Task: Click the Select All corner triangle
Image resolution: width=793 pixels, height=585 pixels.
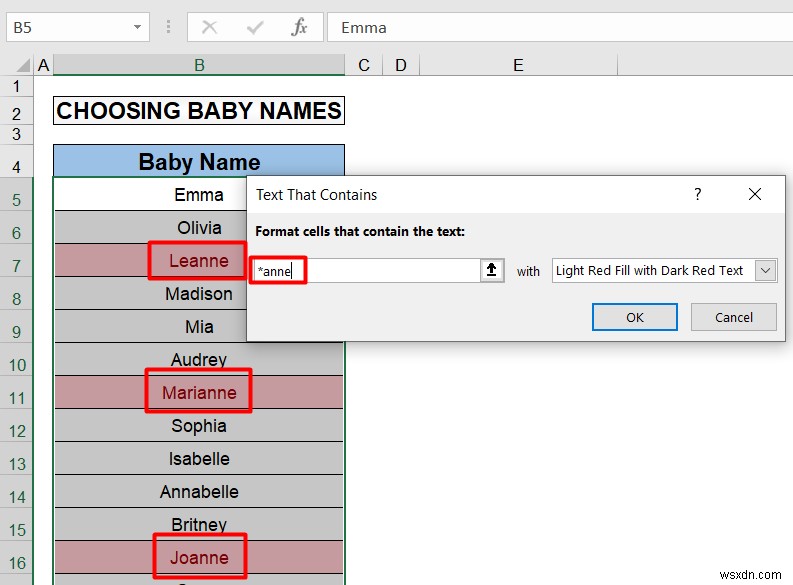Action: [23, 65]
